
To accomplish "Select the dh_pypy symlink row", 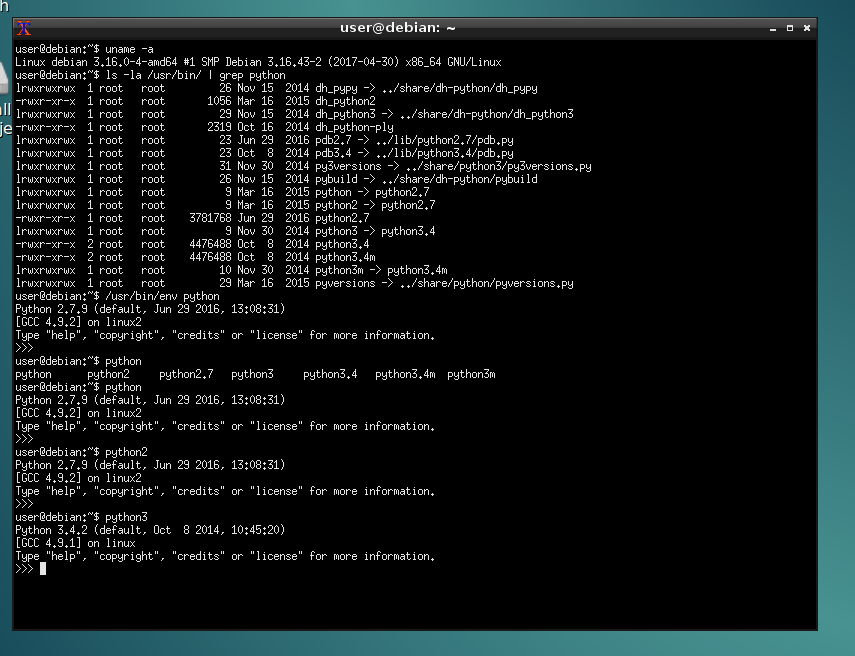I will click(x=276, y=88).
